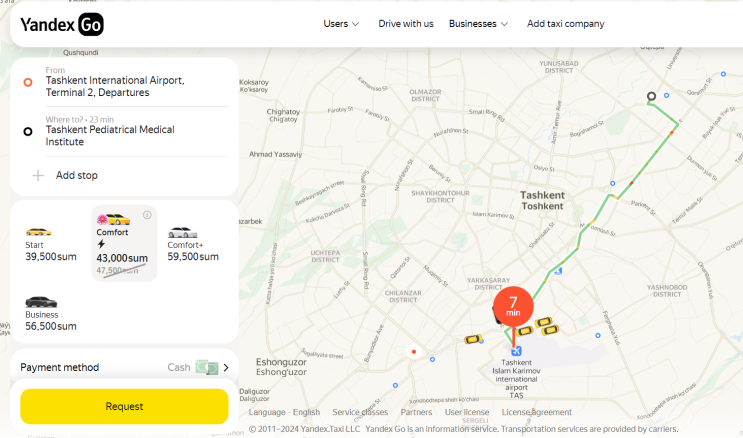Click the Businesses chevron arrow
The width and height of the screenshot is (743, 438).
(x=504, y=24)
